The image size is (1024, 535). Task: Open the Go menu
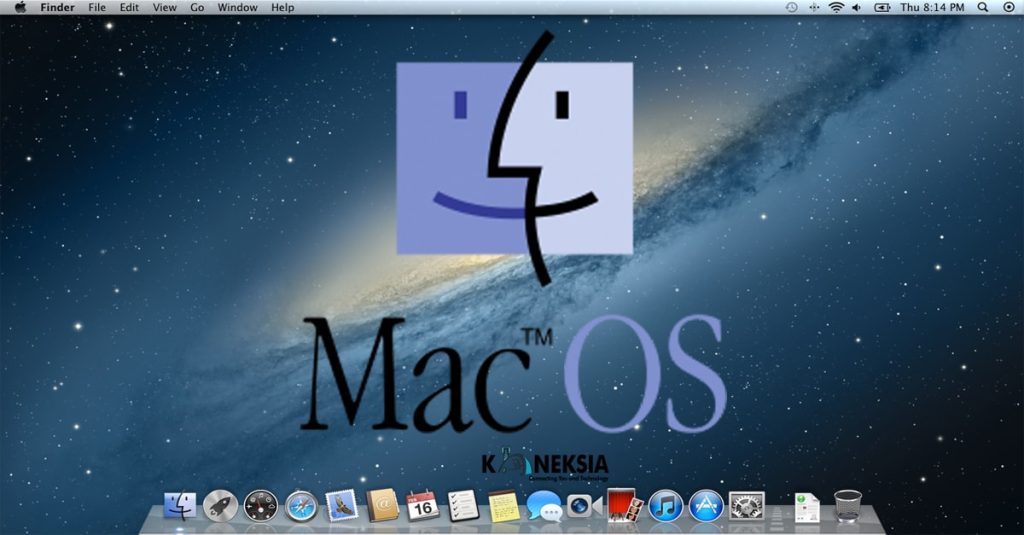(197, 7)
